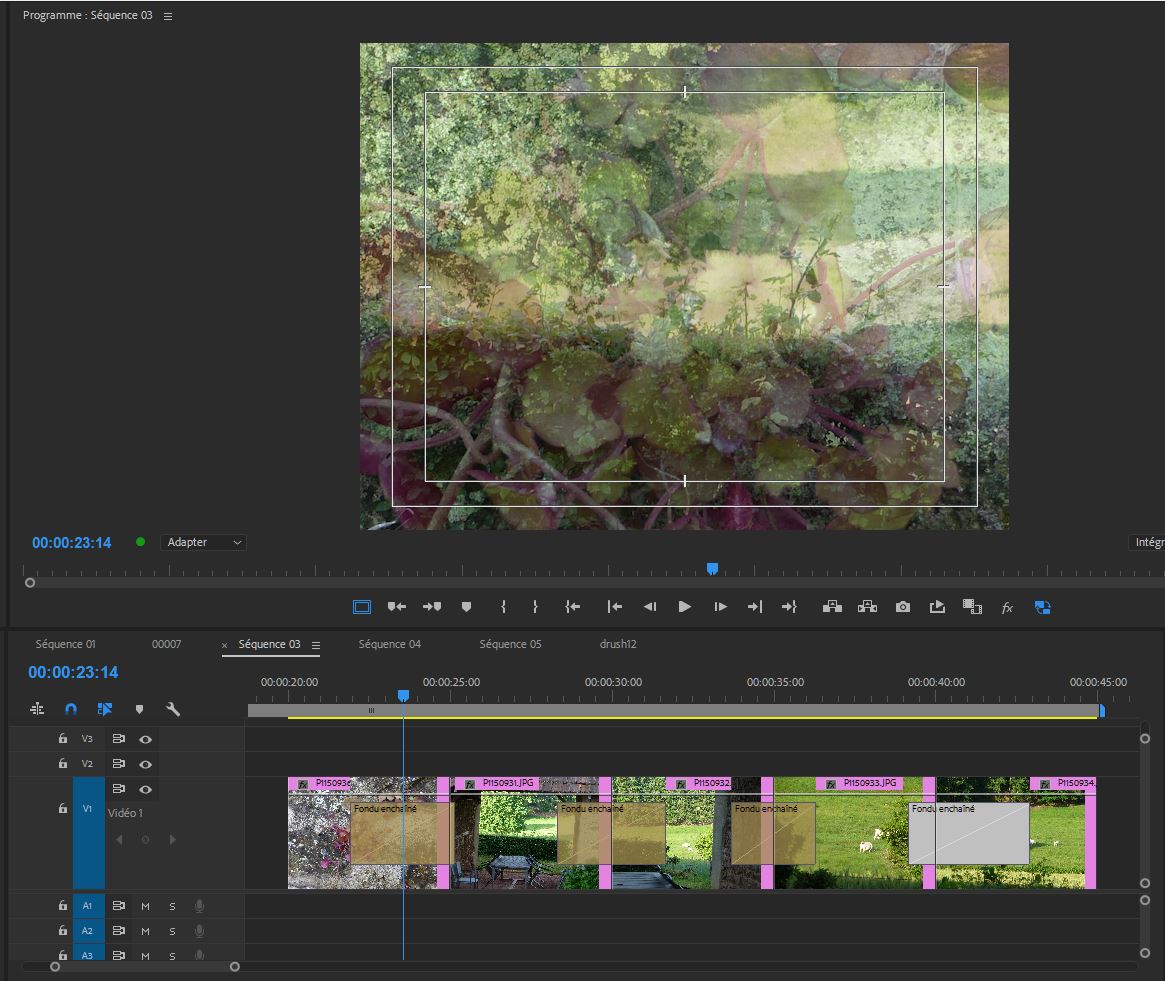Viewport: 1165px width, 981px height.
Task: Solo audio track A2
Action: pos(172,931)
